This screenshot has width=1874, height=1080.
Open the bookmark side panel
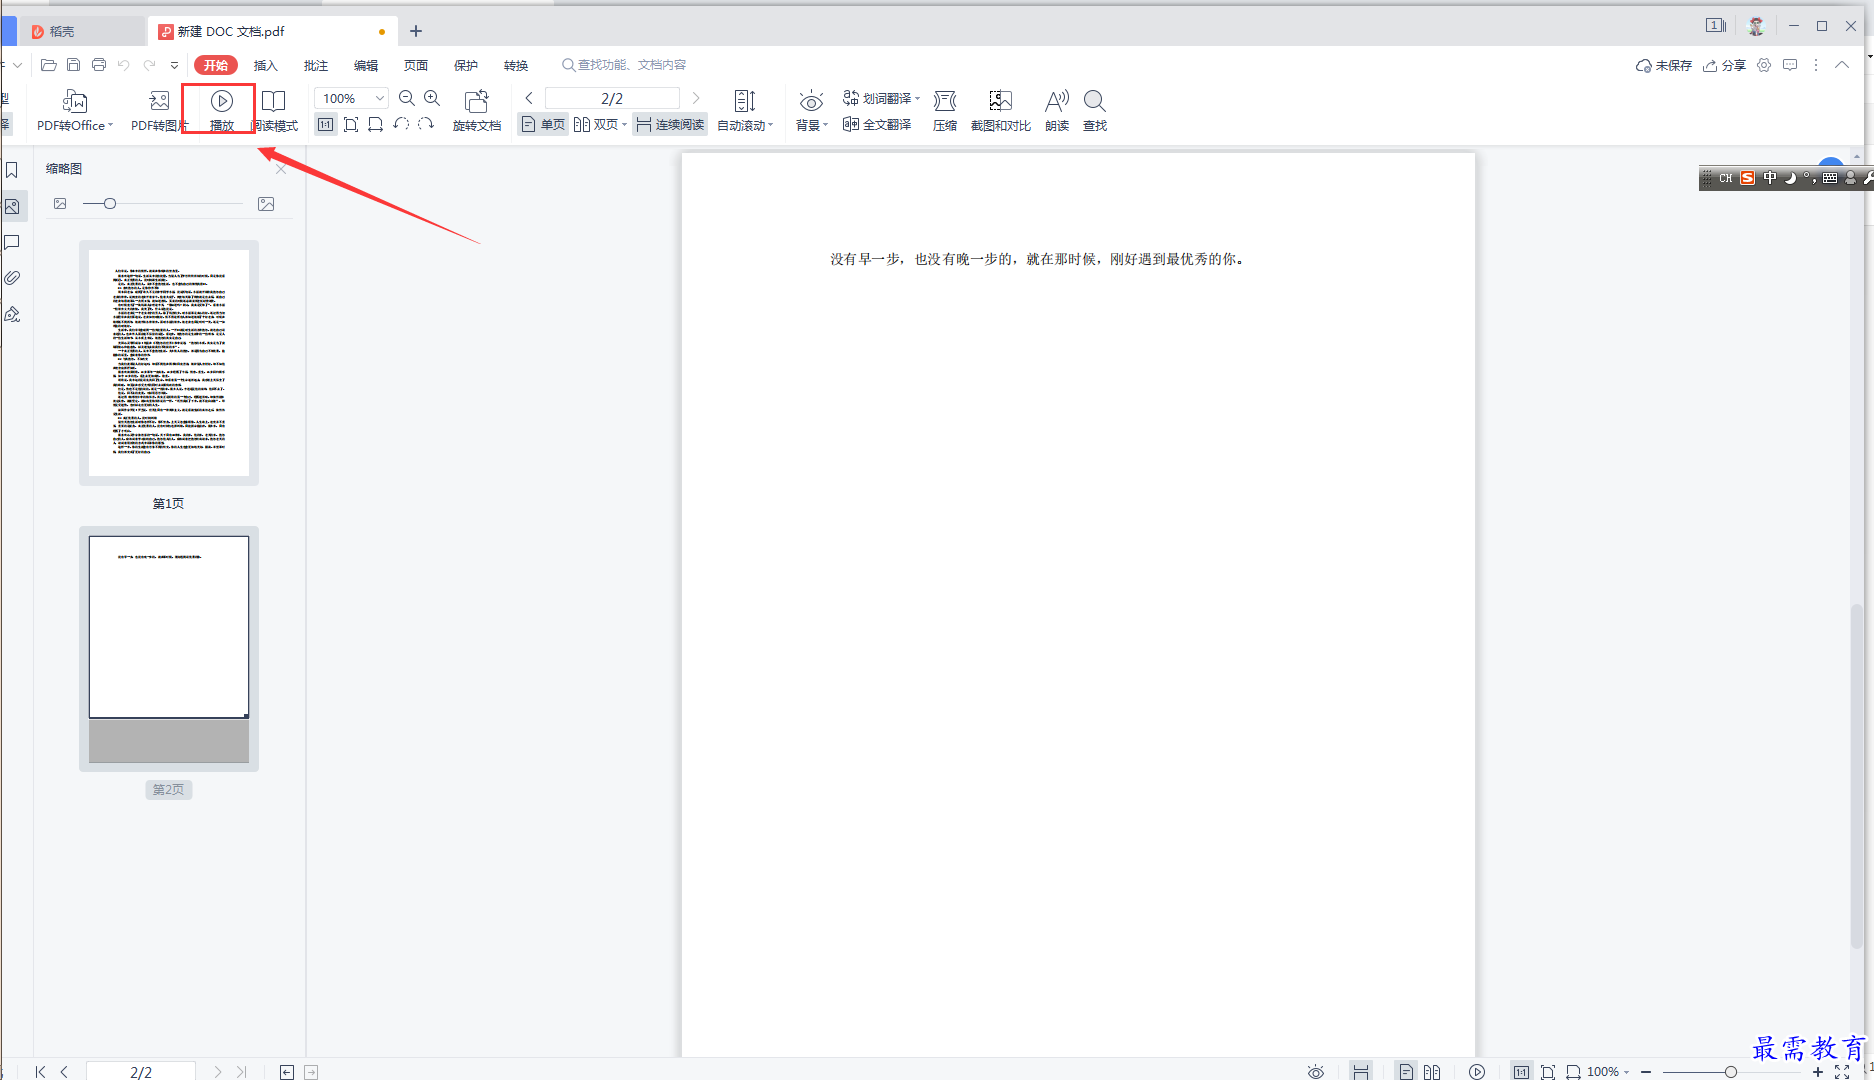[x=12, y=170]
